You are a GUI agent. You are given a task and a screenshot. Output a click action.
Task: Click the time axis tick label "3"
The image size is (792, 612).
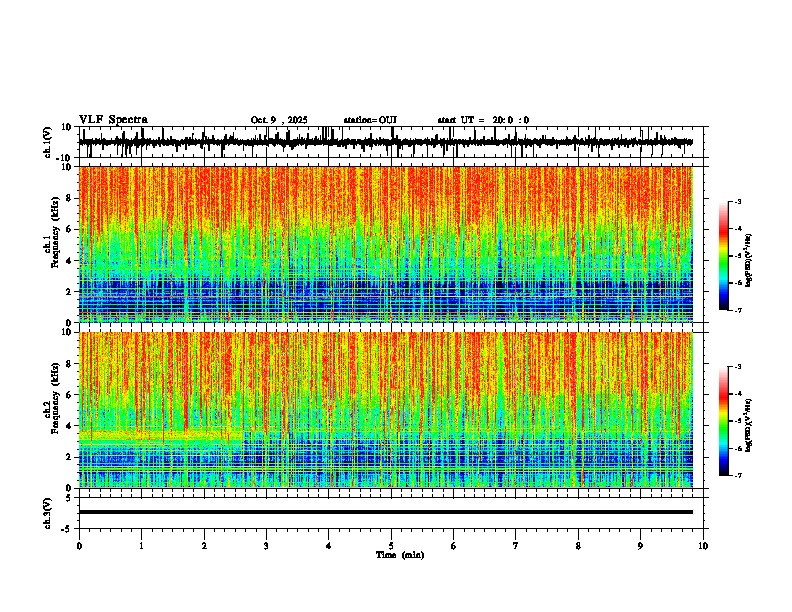click(x=266, y=546)
